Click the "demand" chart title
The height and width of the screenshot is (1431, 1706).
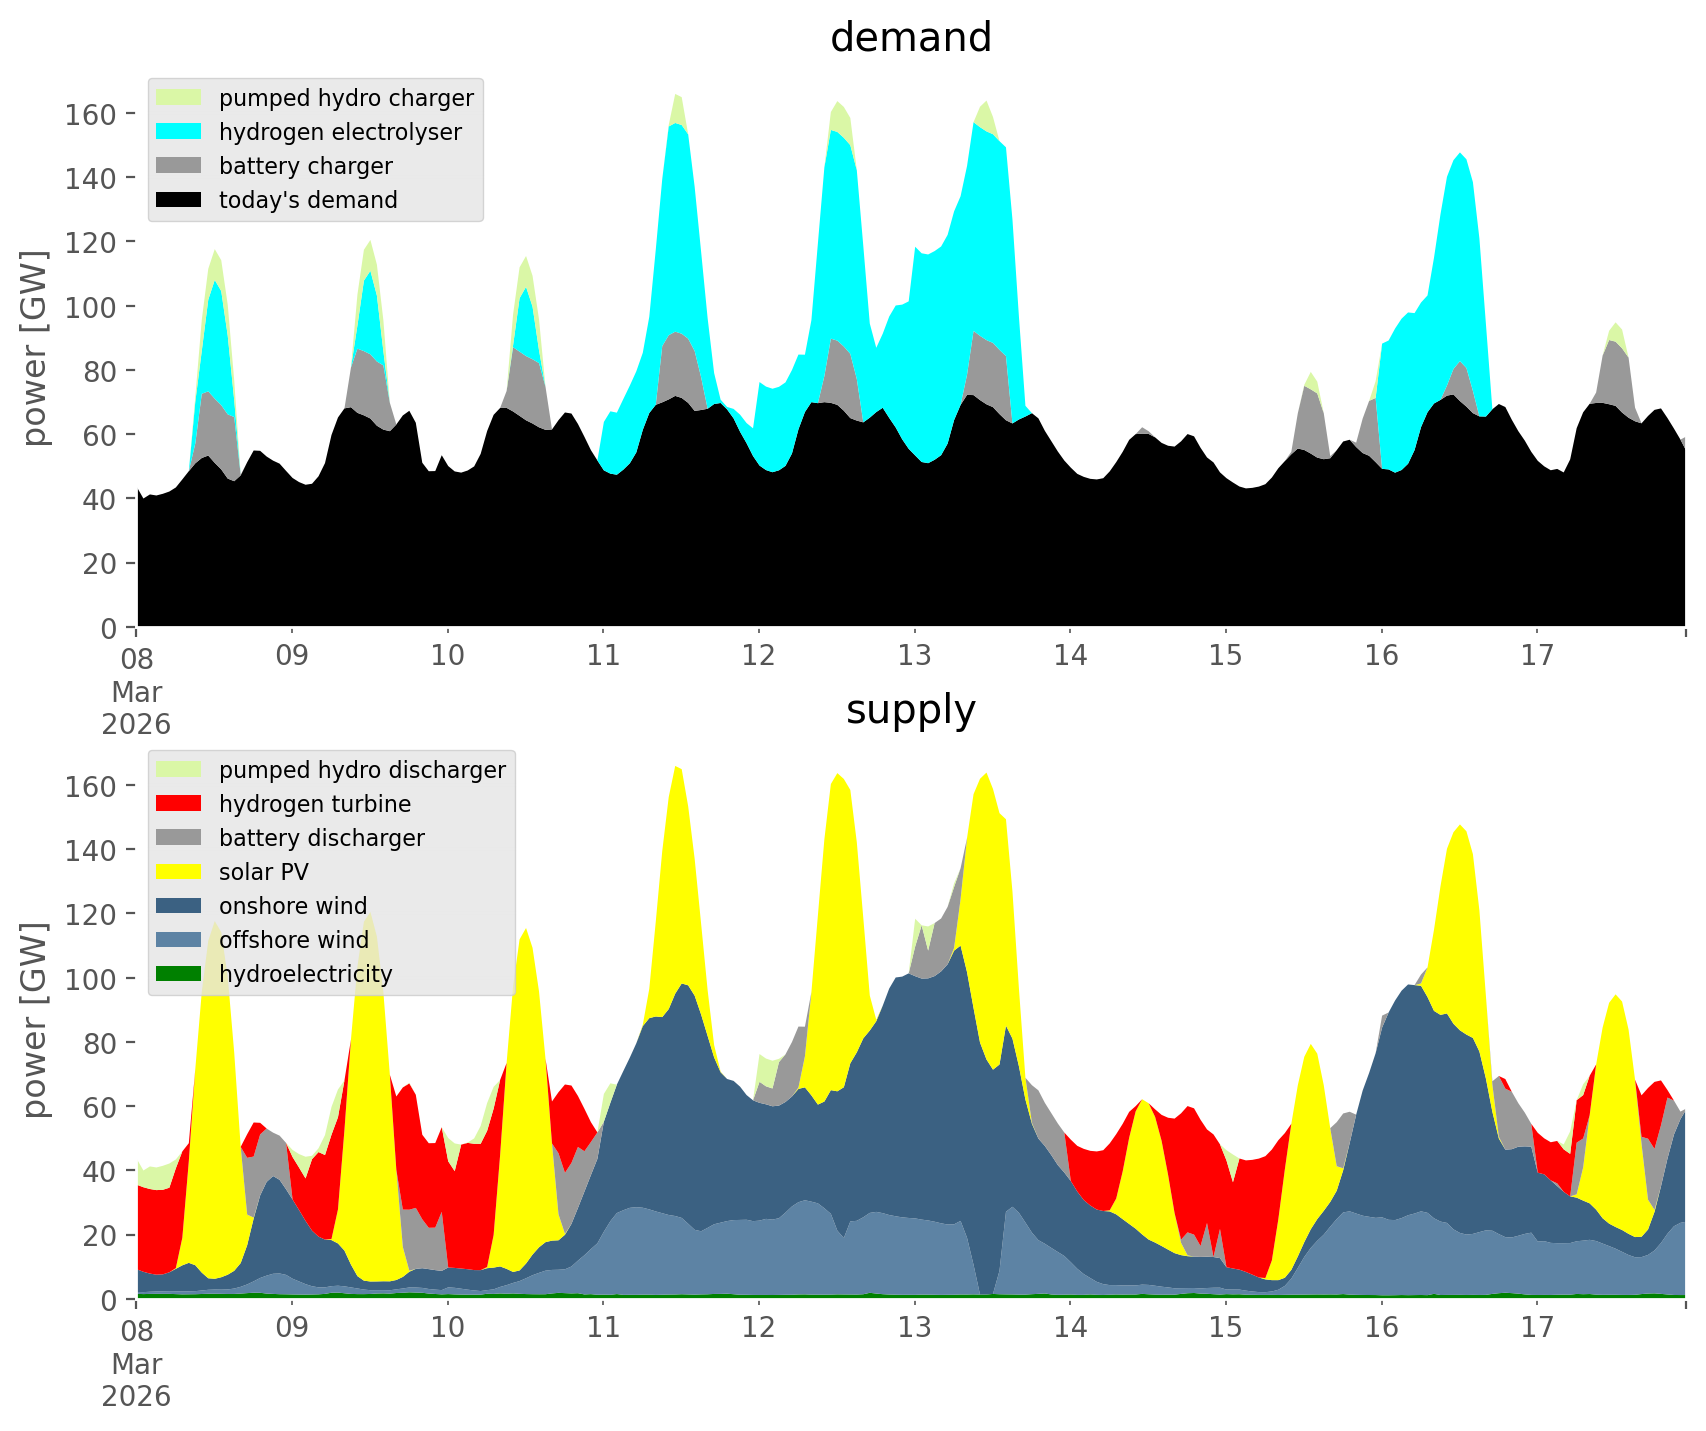910,38
